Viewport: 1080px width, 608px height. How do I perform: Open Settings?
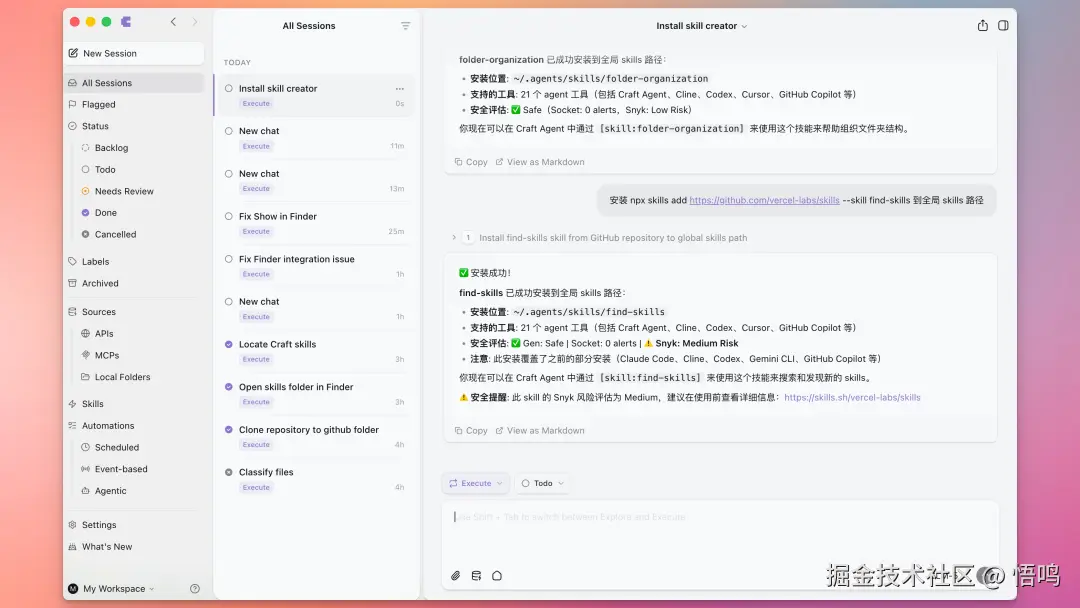98,525
